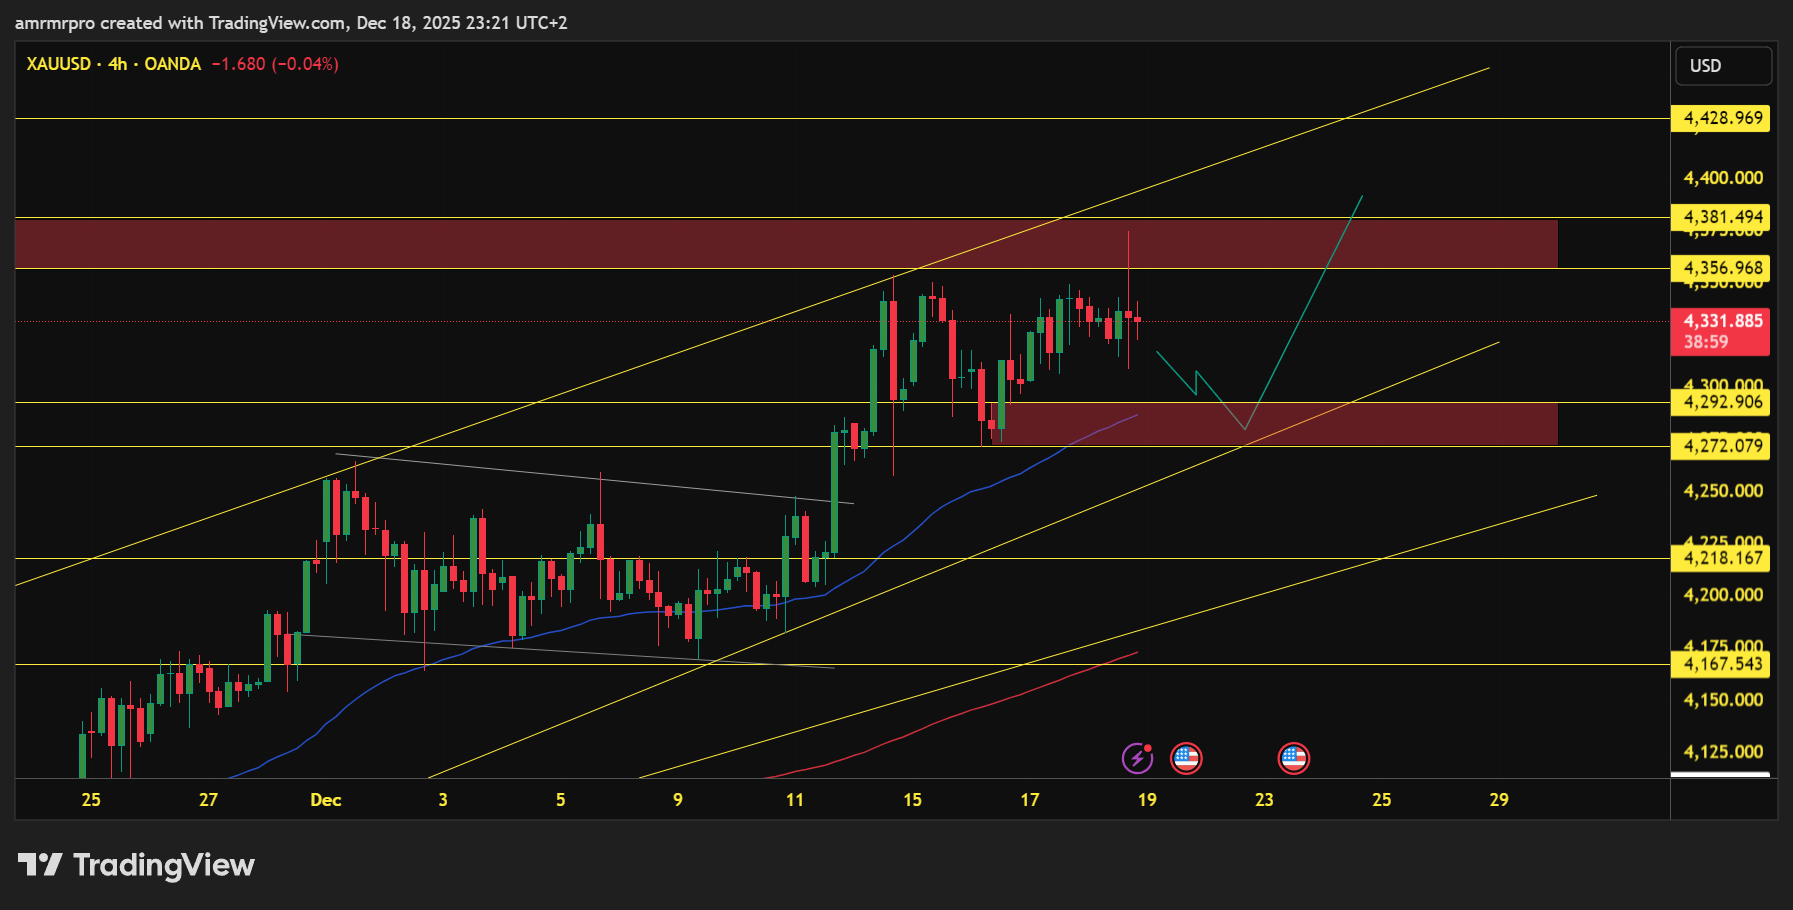Viewport: 1793px width, 910px height.
Task: Click the TradingView logo at bottom left
Action: (x=136, y=865)
